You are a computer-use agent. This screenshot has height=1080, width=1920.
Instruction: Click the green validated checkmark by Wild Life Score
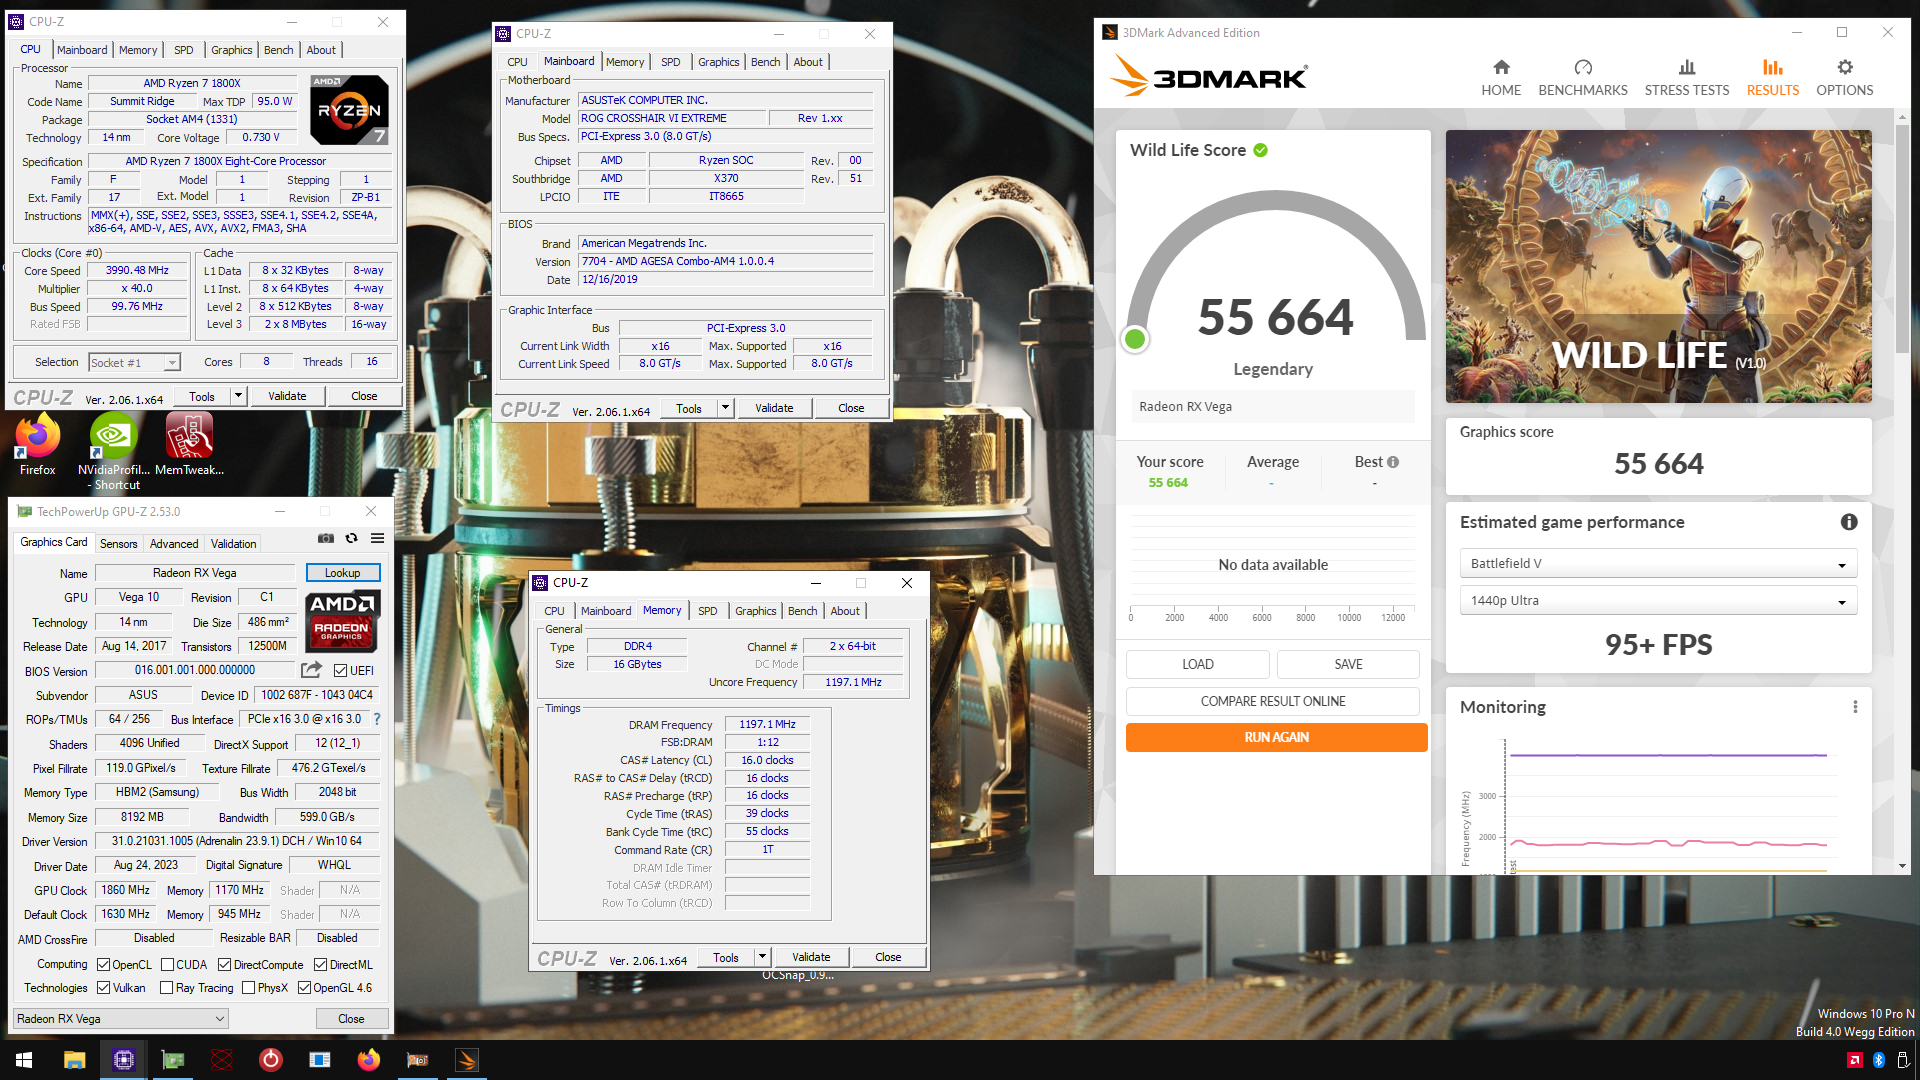[x=1260, y=150]
